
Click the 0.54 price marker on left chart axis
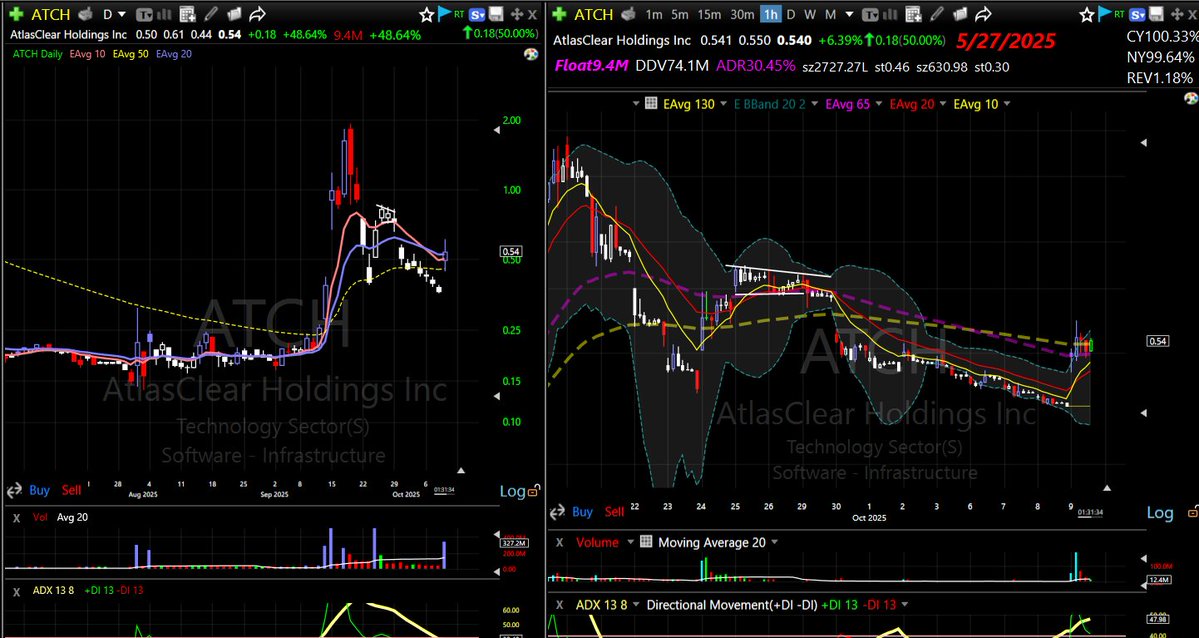pos(510,251)
